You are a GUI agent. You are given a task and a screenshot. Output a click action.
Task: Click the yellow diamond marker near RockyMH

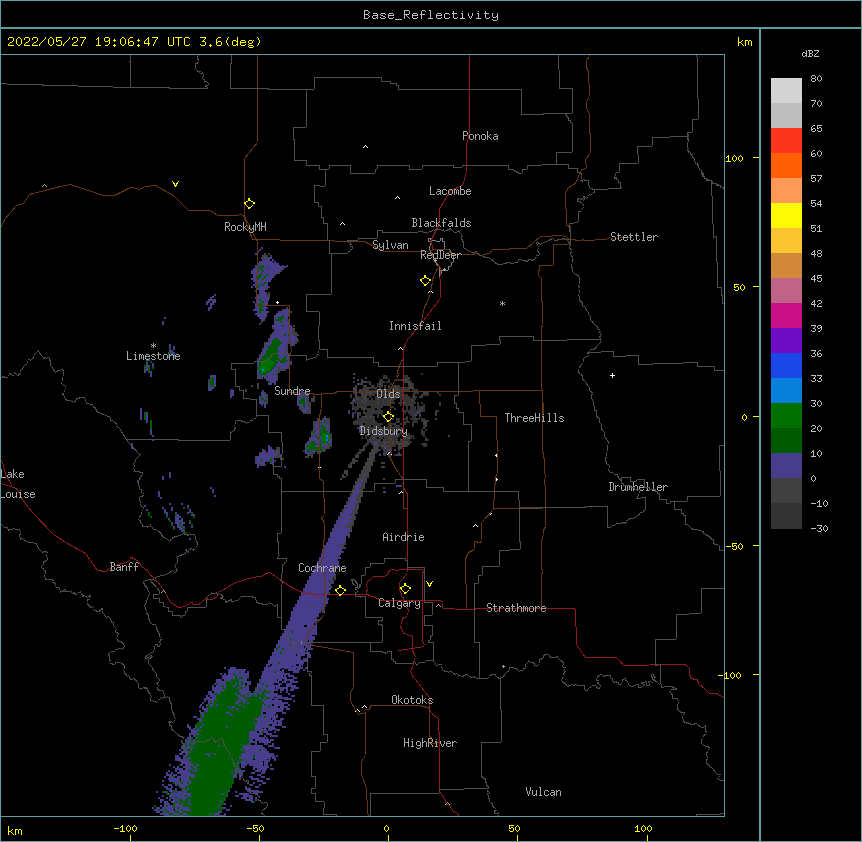coord(249,204)
